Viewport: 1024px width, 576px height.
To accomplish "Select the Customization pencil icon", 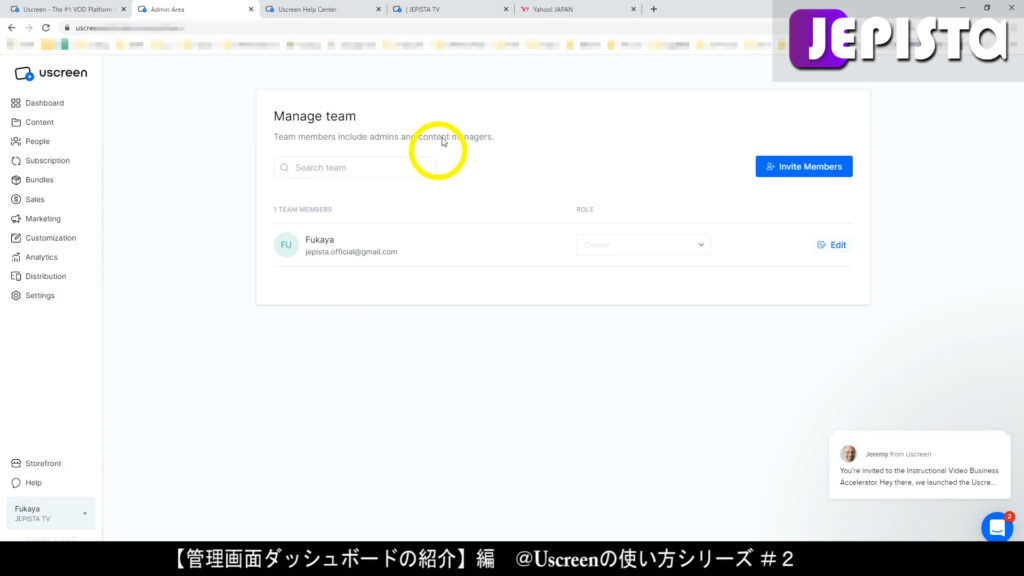I will 16,238.
